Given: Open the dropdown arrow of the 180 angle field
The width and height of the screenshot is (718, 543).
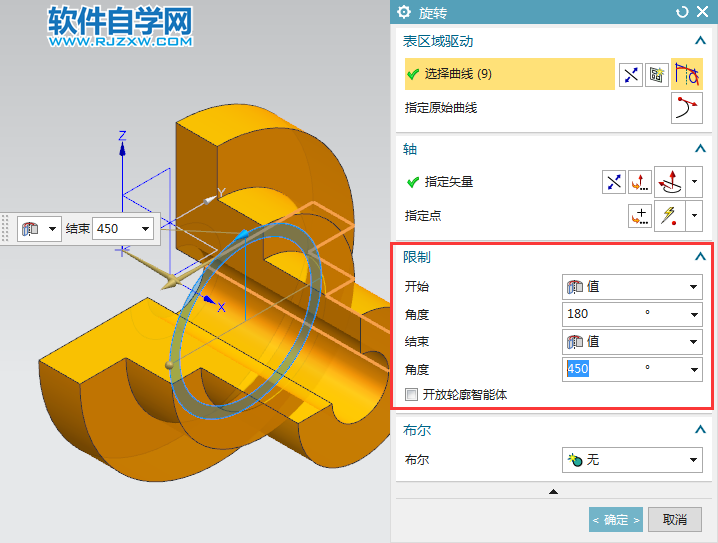Looking at the screenshot, I should coord(694,315).
